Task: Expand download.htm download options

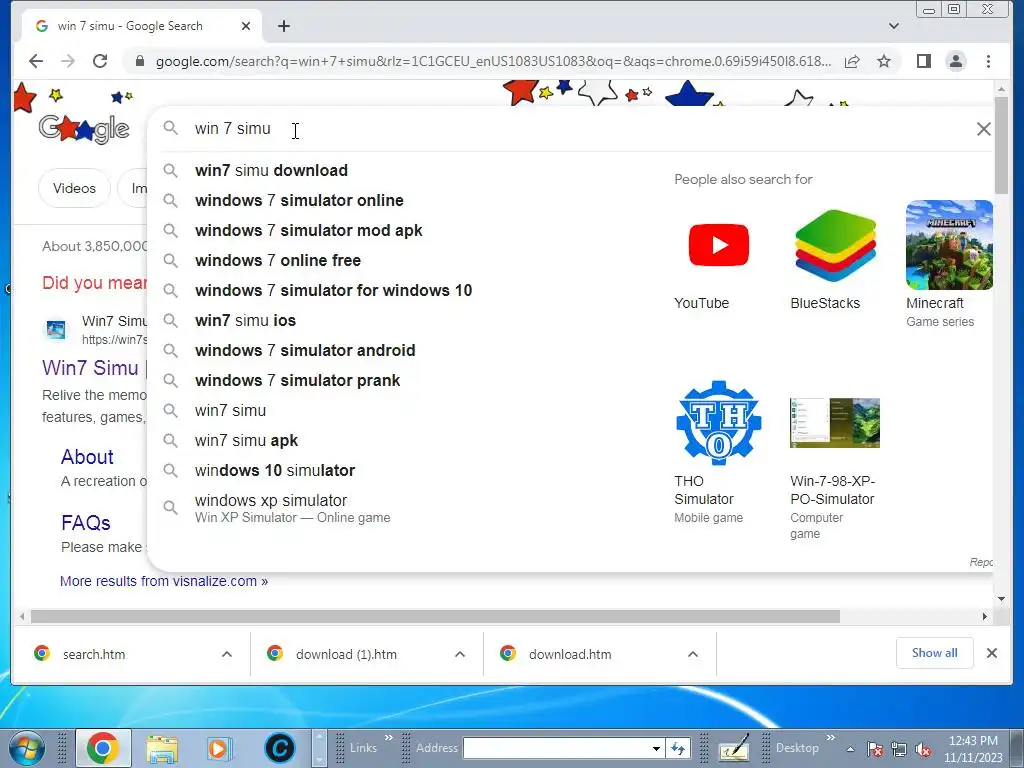Action: (x=693, y=654)
